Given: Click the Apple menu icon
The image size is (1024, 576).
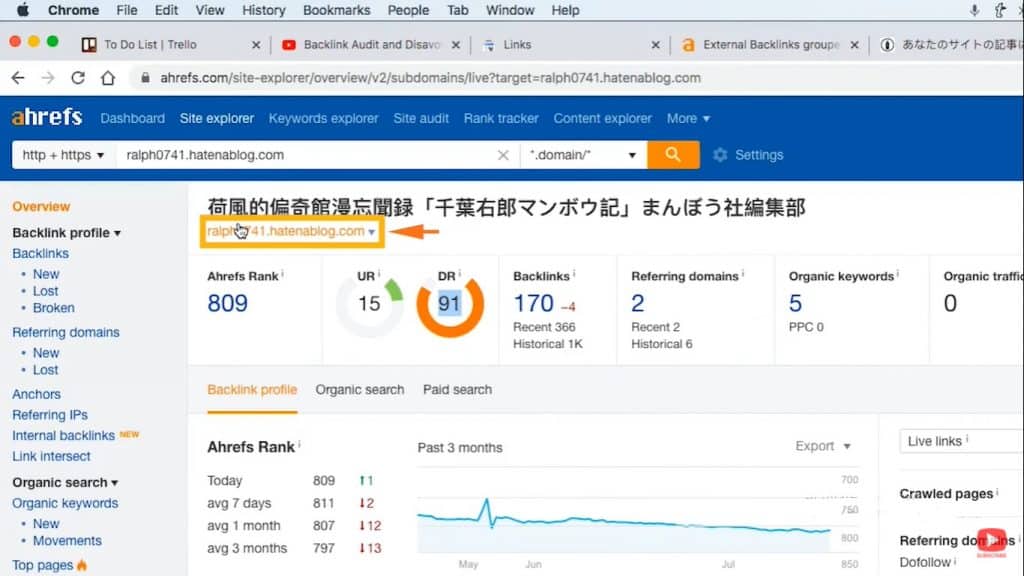Looking at the screenshot, I should (x=23, y=10).
